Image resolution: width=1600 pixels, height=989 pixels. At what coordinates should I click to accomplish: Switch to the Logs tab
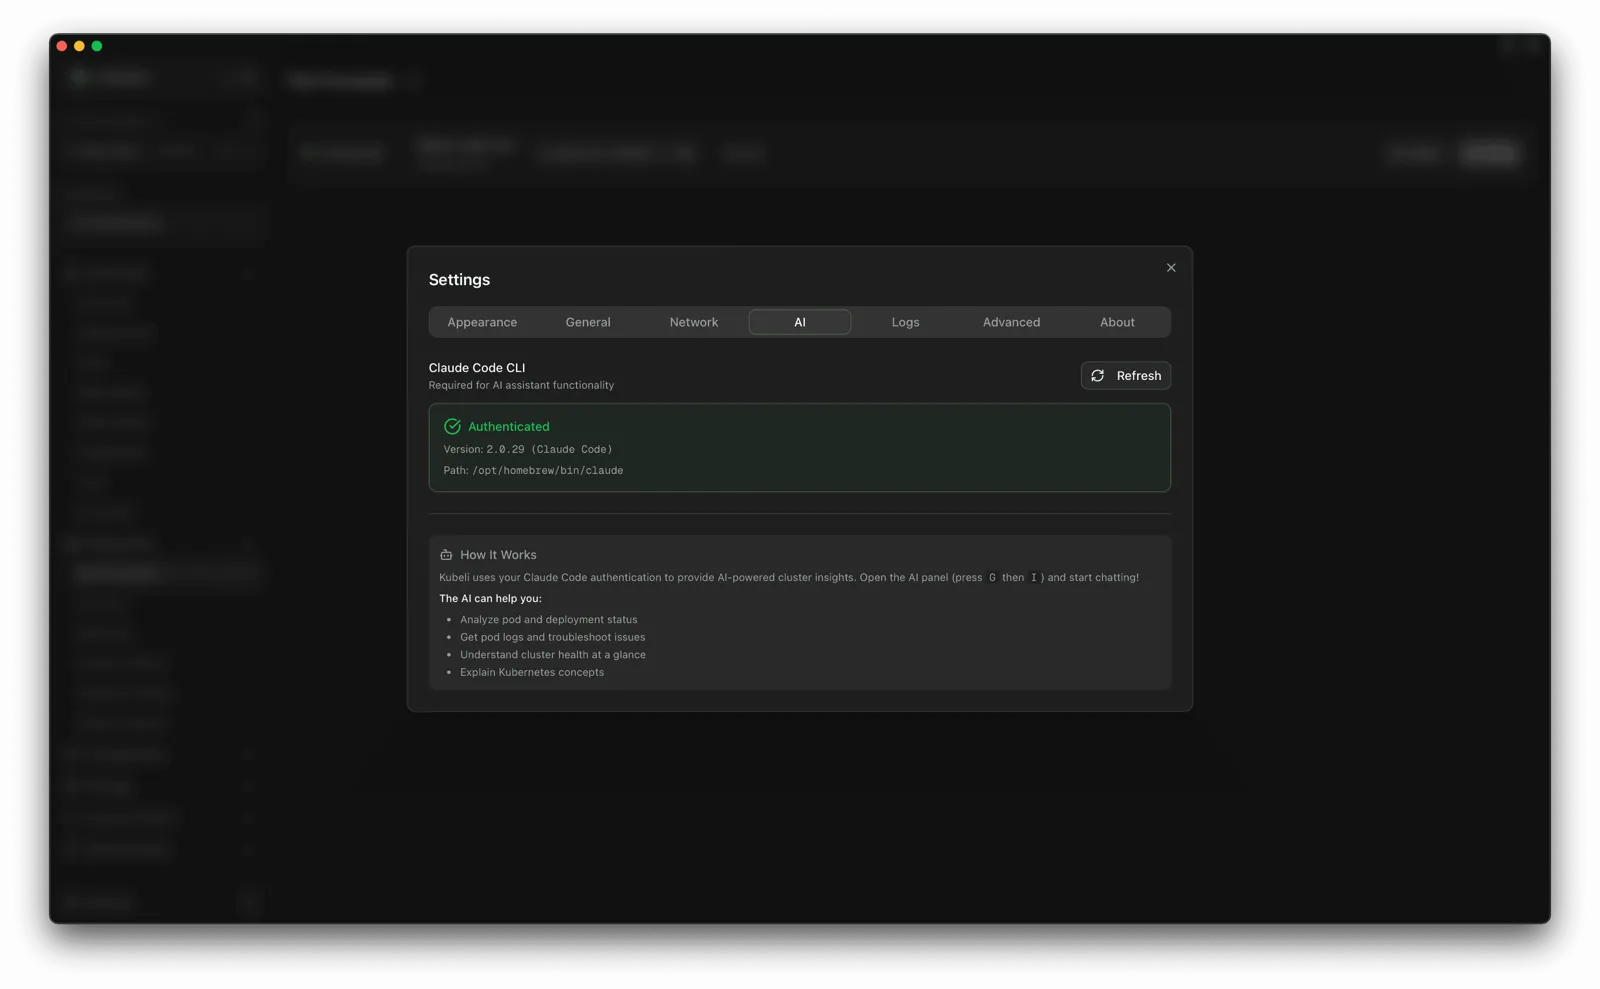coord(905,322)
